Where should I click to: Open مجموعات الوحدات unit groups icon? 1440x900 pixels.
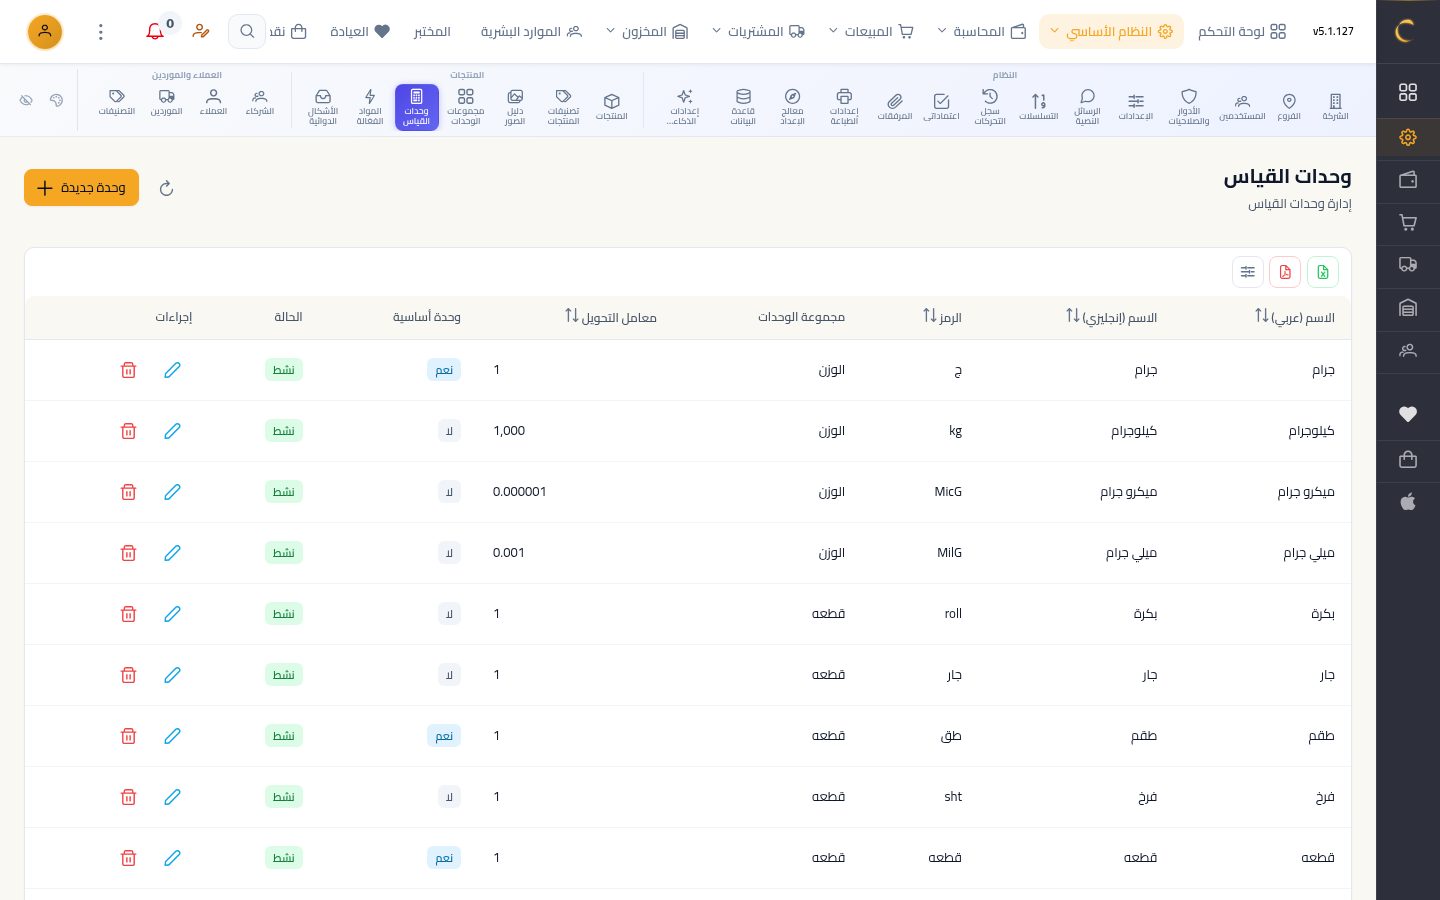click(x=466, y=106)
